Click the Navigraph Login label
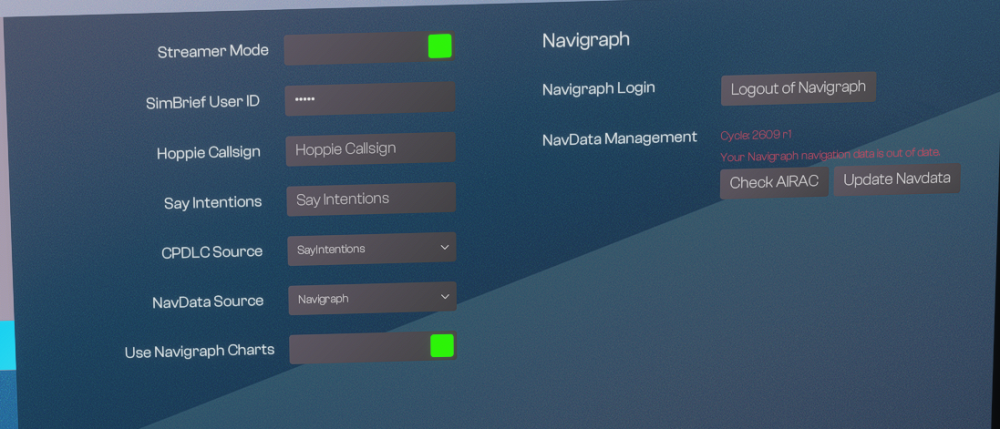Viewport: 1000px width, 429px height. (599, 89)
